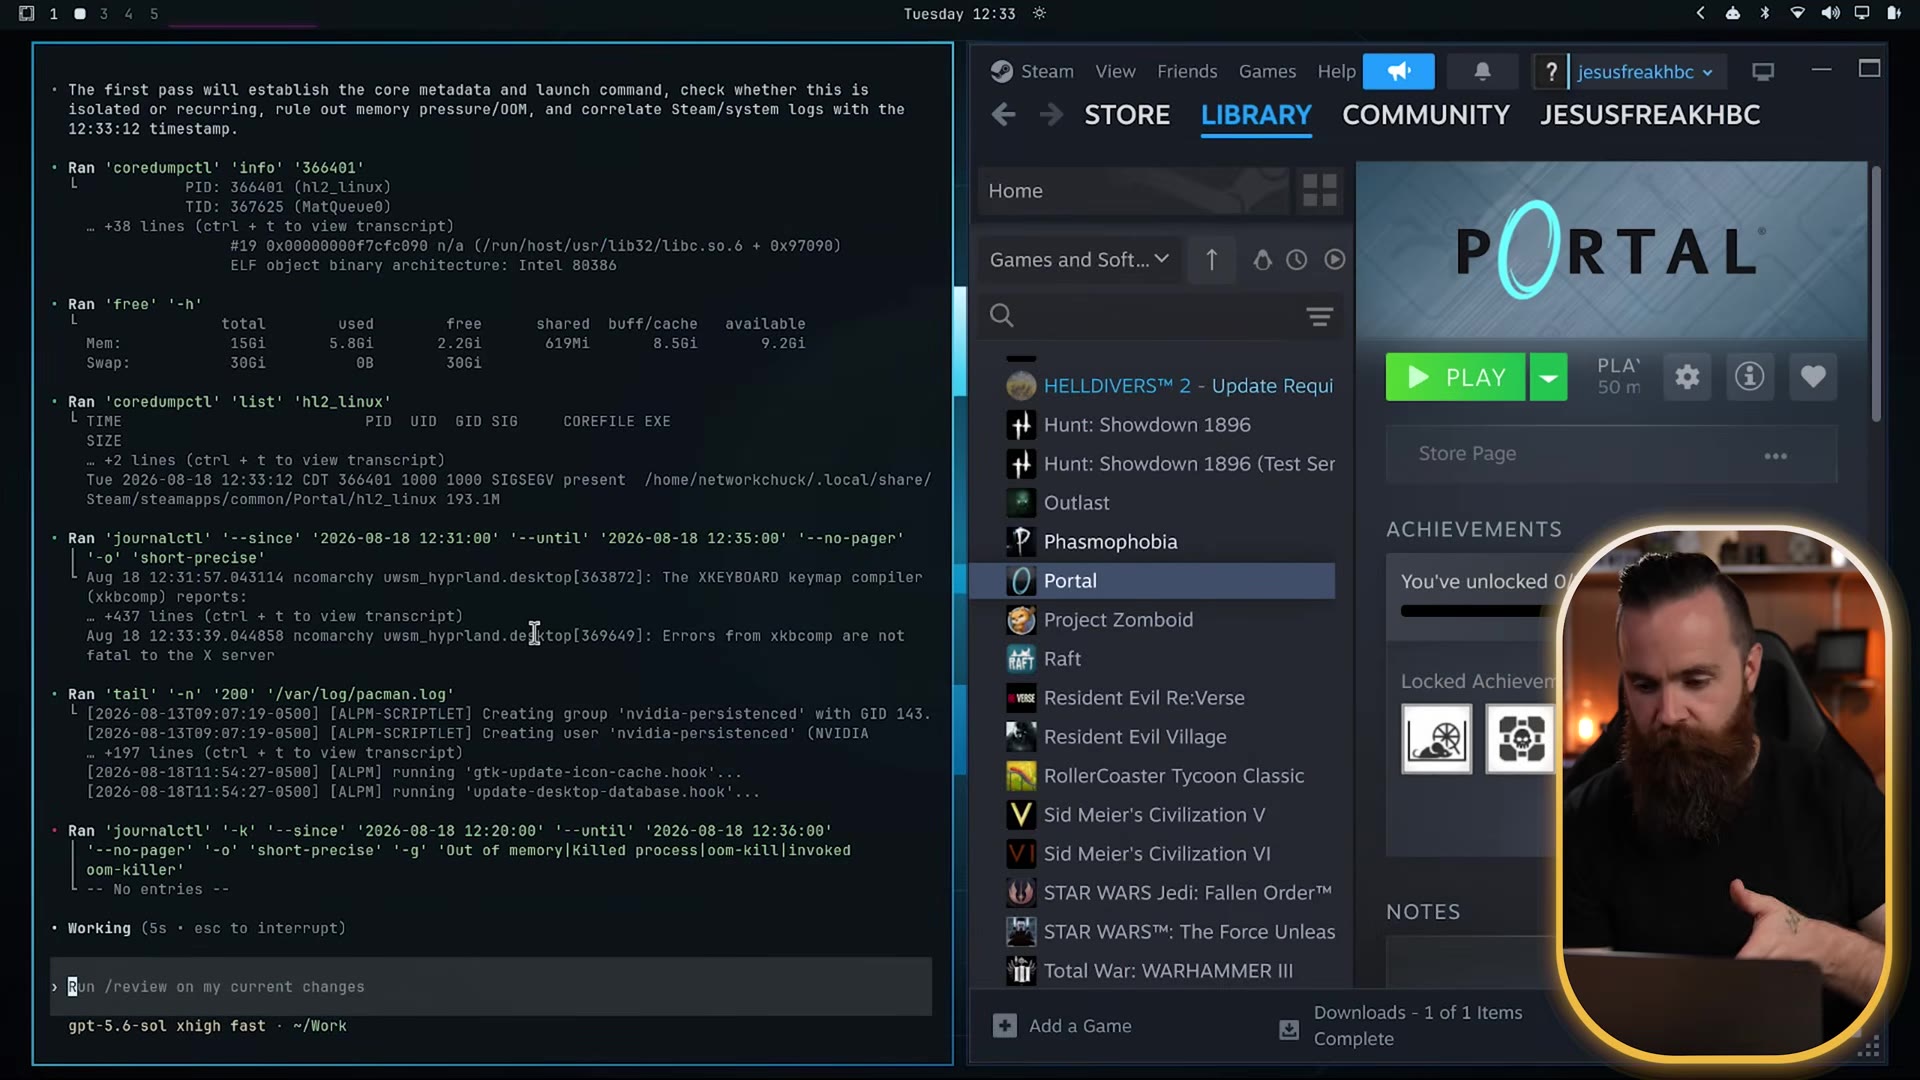Toggle recent activity clock filter
The width and height of the screenshot is (1920, 1080).
(1297, 260)
